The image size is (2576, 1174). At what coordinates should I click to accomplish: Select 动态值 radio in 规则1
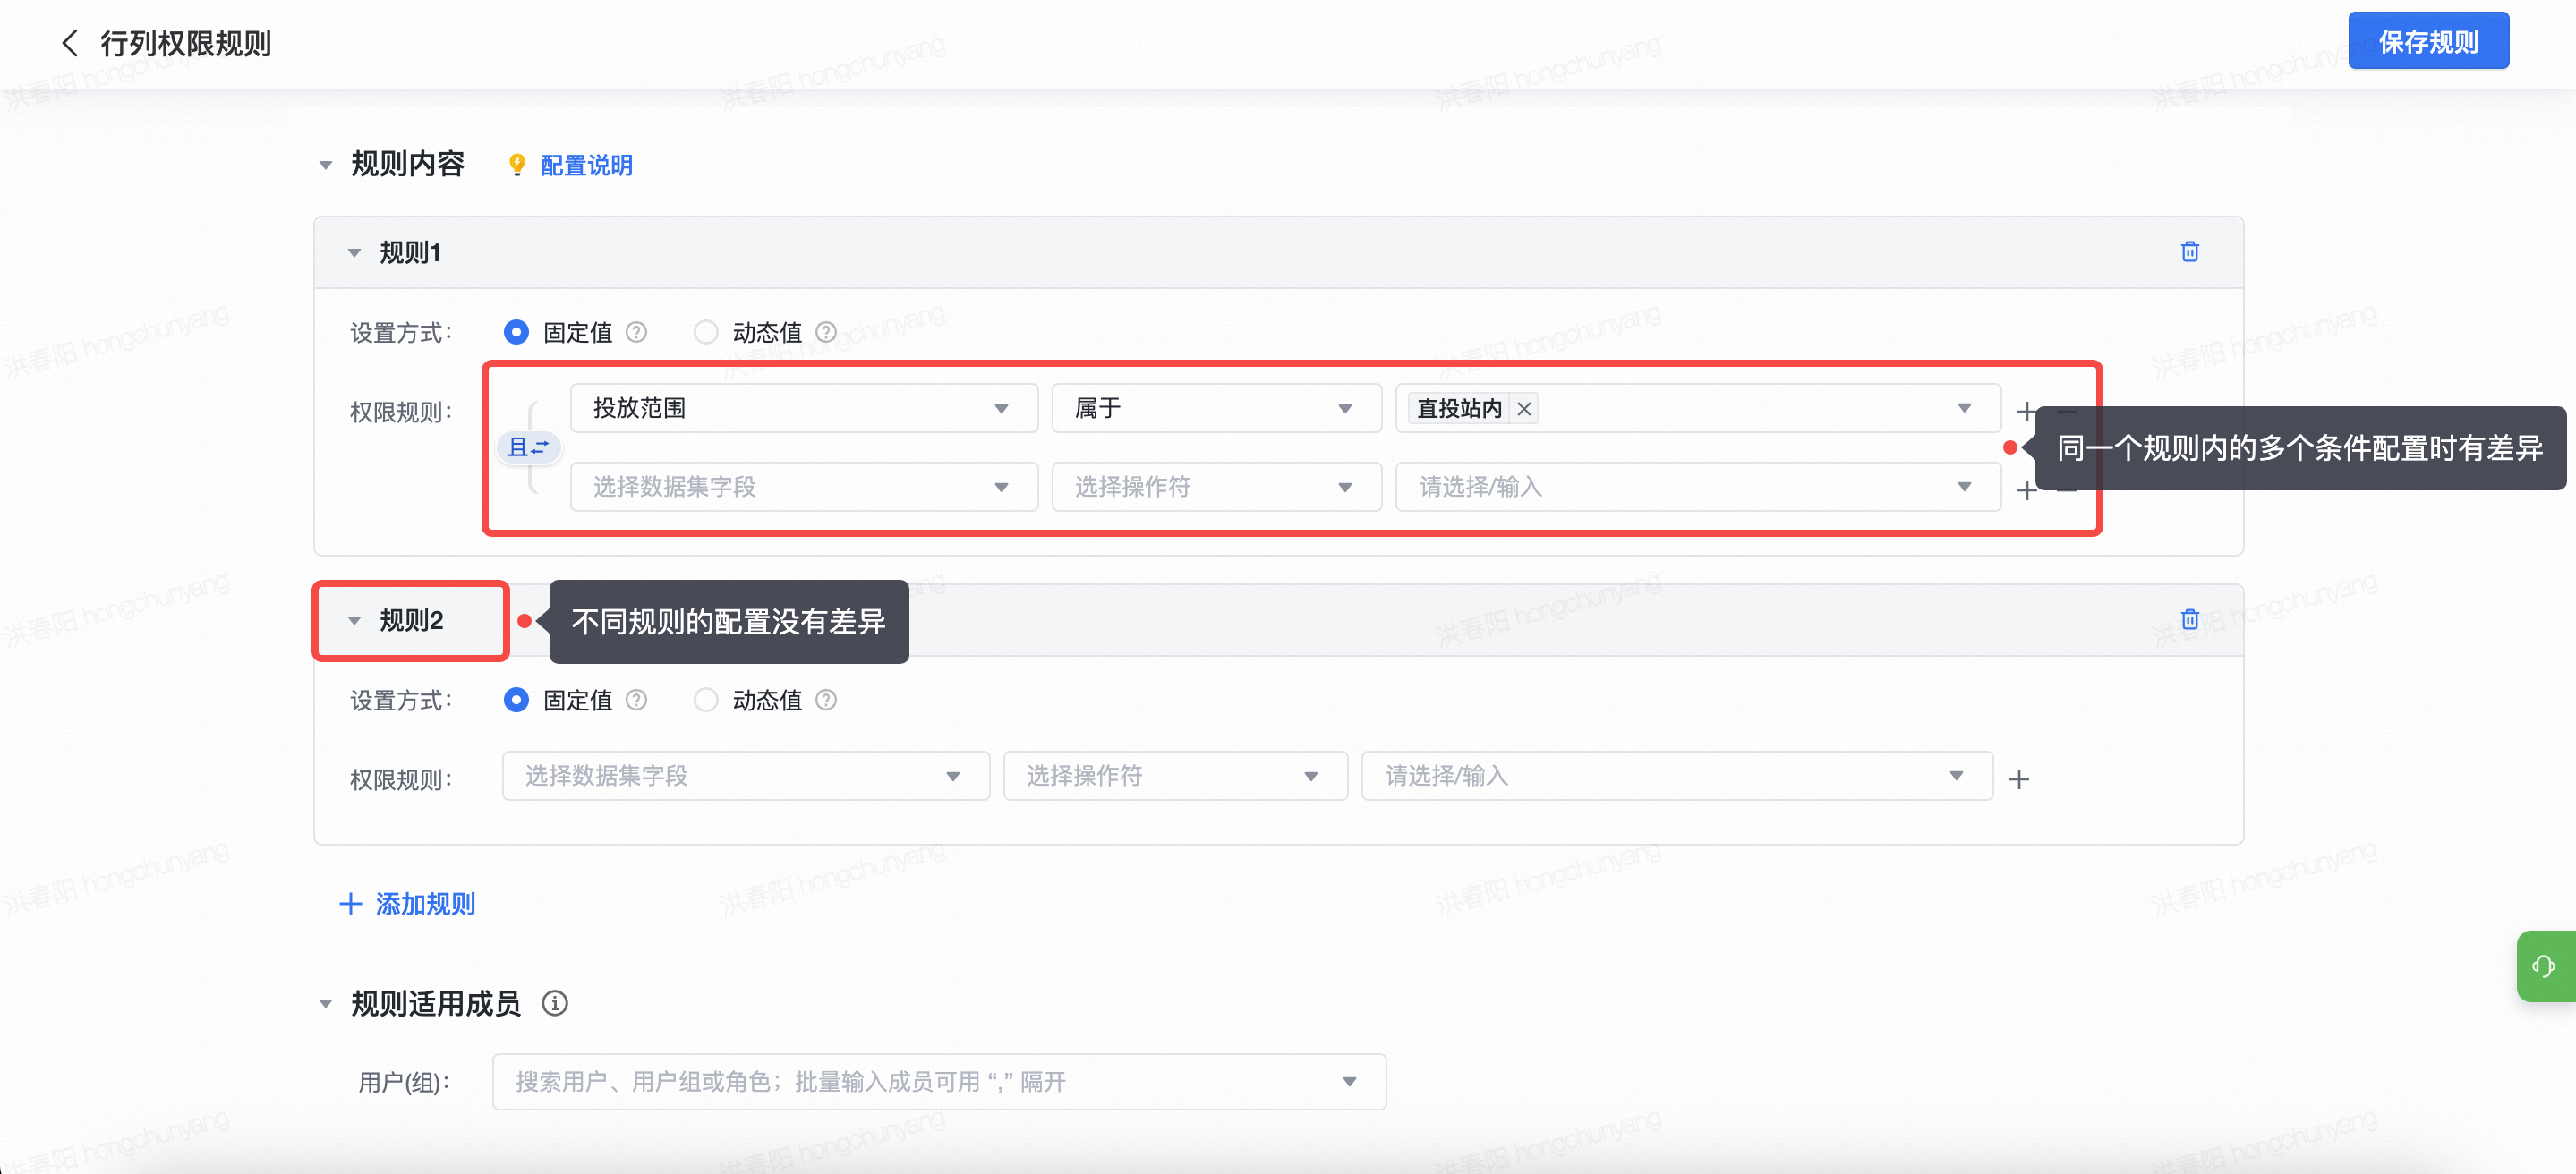(x=706, y=332)
